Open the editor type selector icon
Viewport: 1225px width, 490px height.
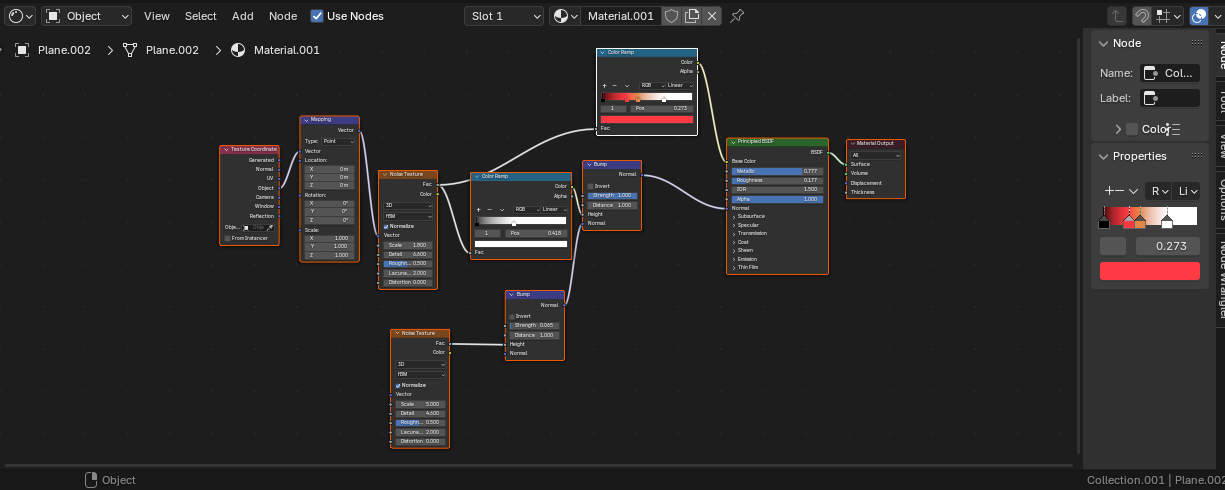[20, 16]
